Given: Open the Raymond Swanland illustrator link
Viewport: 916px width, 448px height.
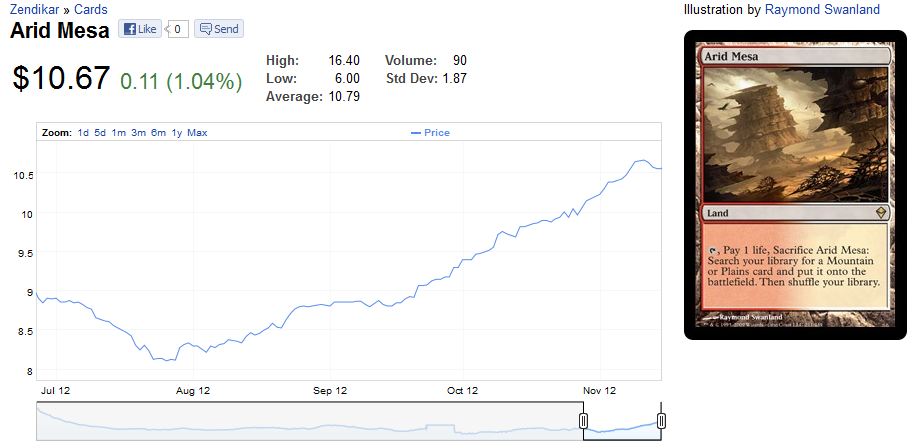Looking at the screenshot, I should [821, 10].
